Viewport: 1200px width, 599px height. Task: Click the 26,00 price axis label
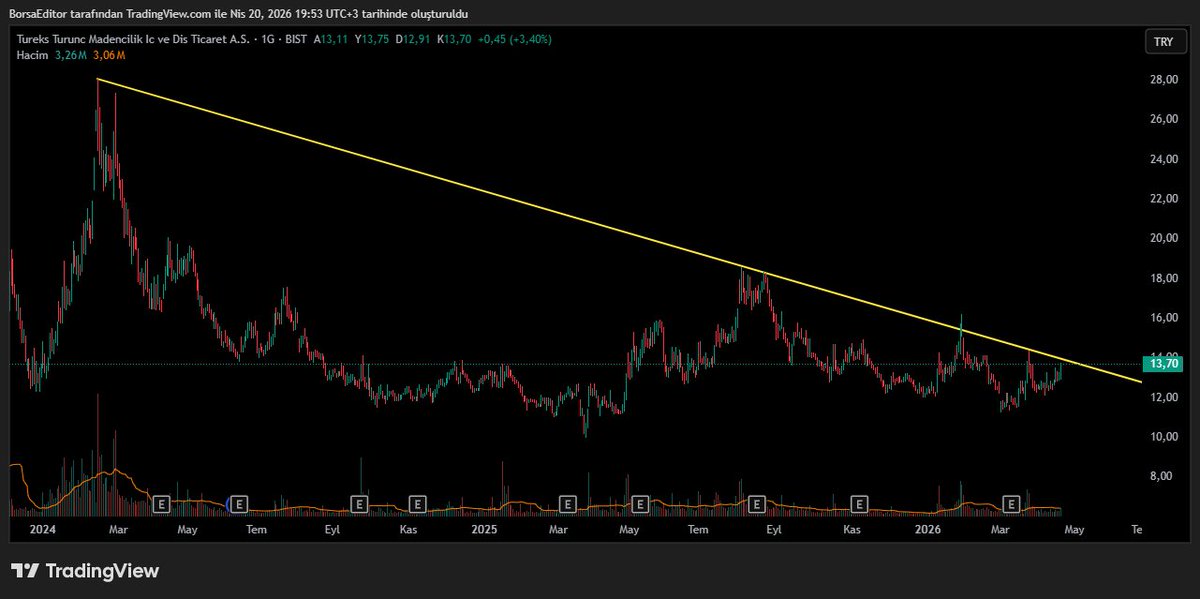1163,119
